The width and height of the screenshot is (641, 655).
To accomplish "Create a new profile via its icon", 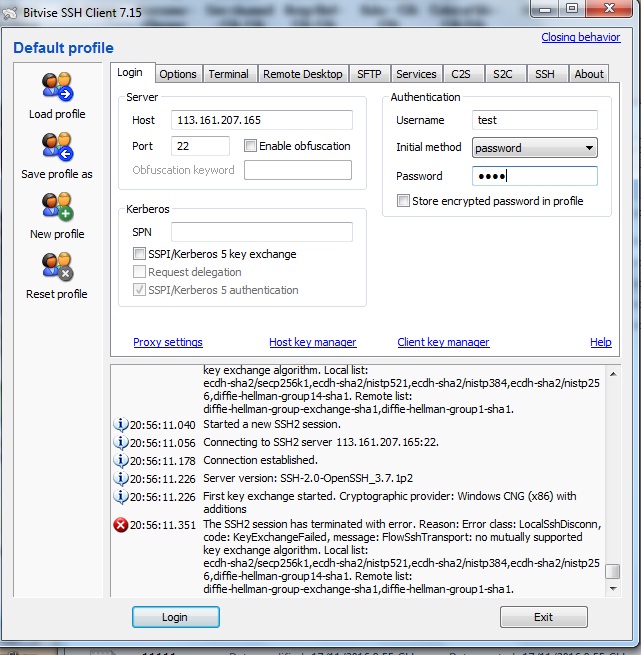I will [57, 207].
